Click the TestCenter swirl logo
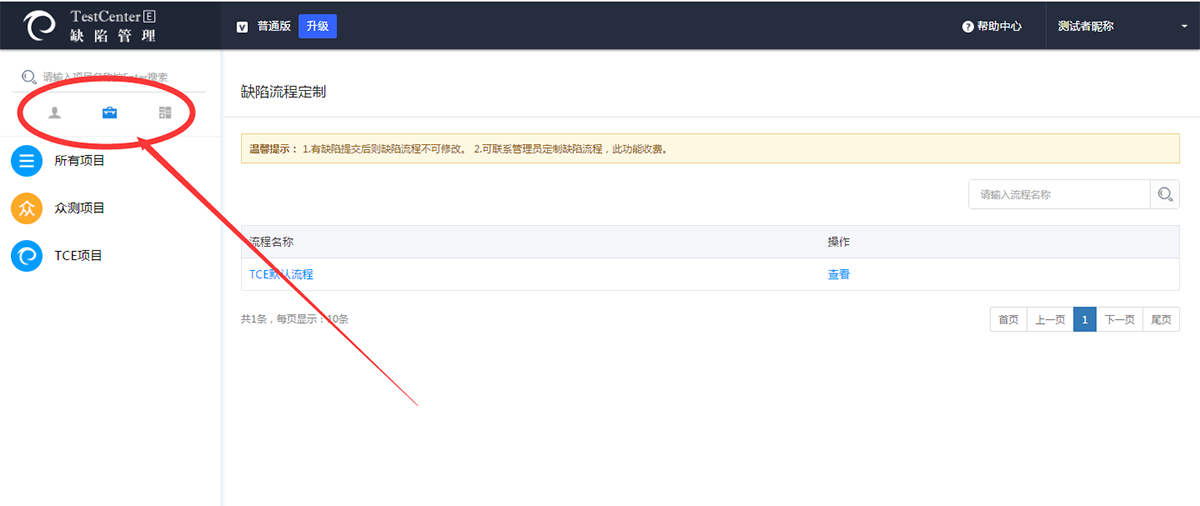 point(41,26)
